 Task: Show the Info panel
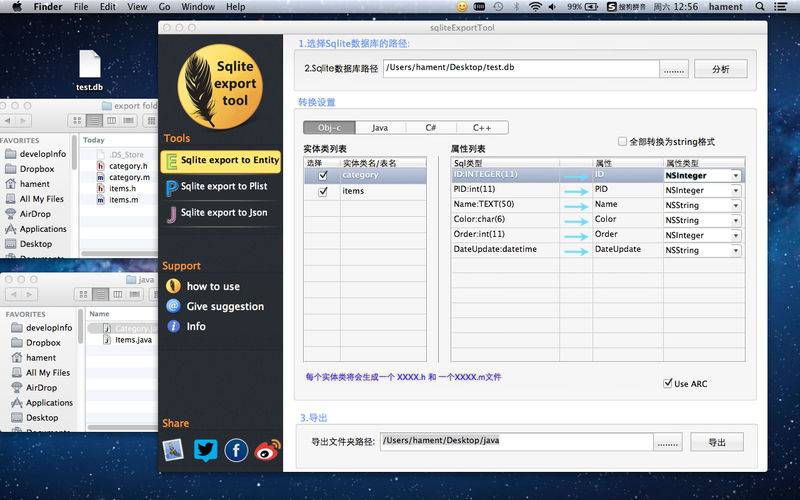point(186,326)
